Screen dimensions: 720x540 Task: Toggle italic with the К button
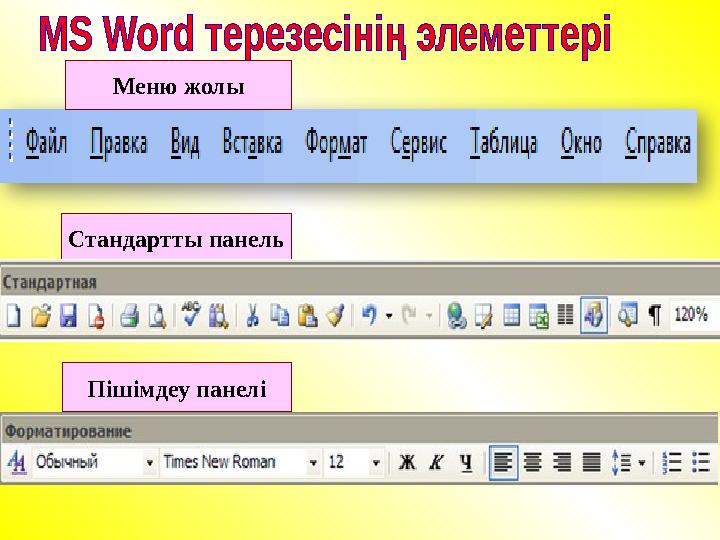point(436,462)
